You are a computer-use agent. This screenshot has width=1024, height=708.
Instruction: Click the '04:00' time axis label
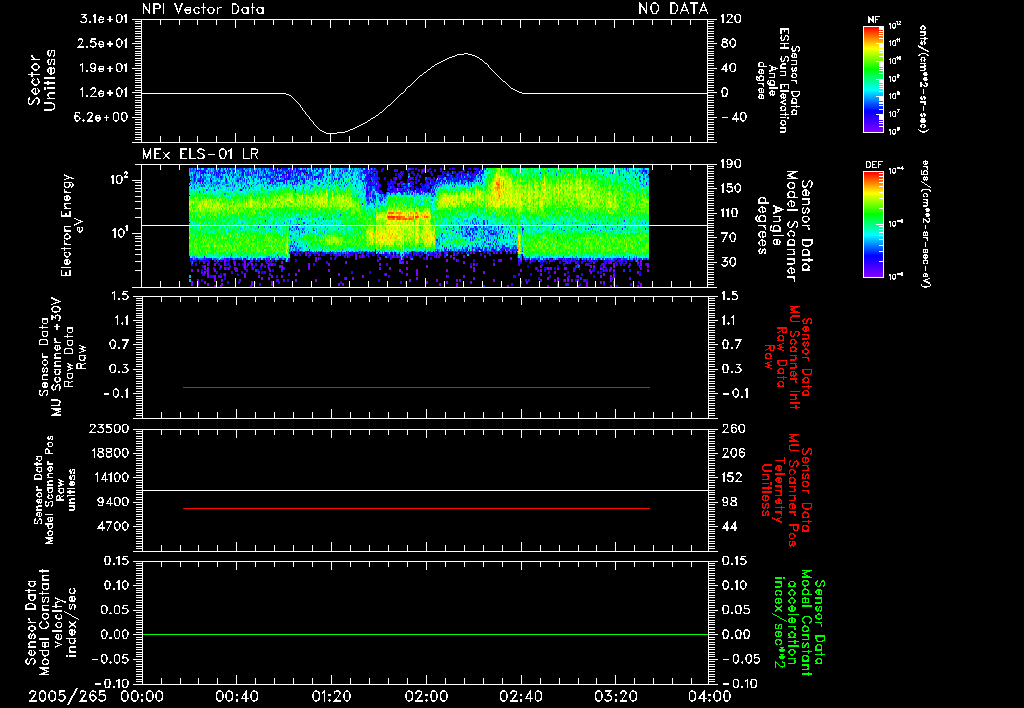pyautogui.click(x=709, y=696)
